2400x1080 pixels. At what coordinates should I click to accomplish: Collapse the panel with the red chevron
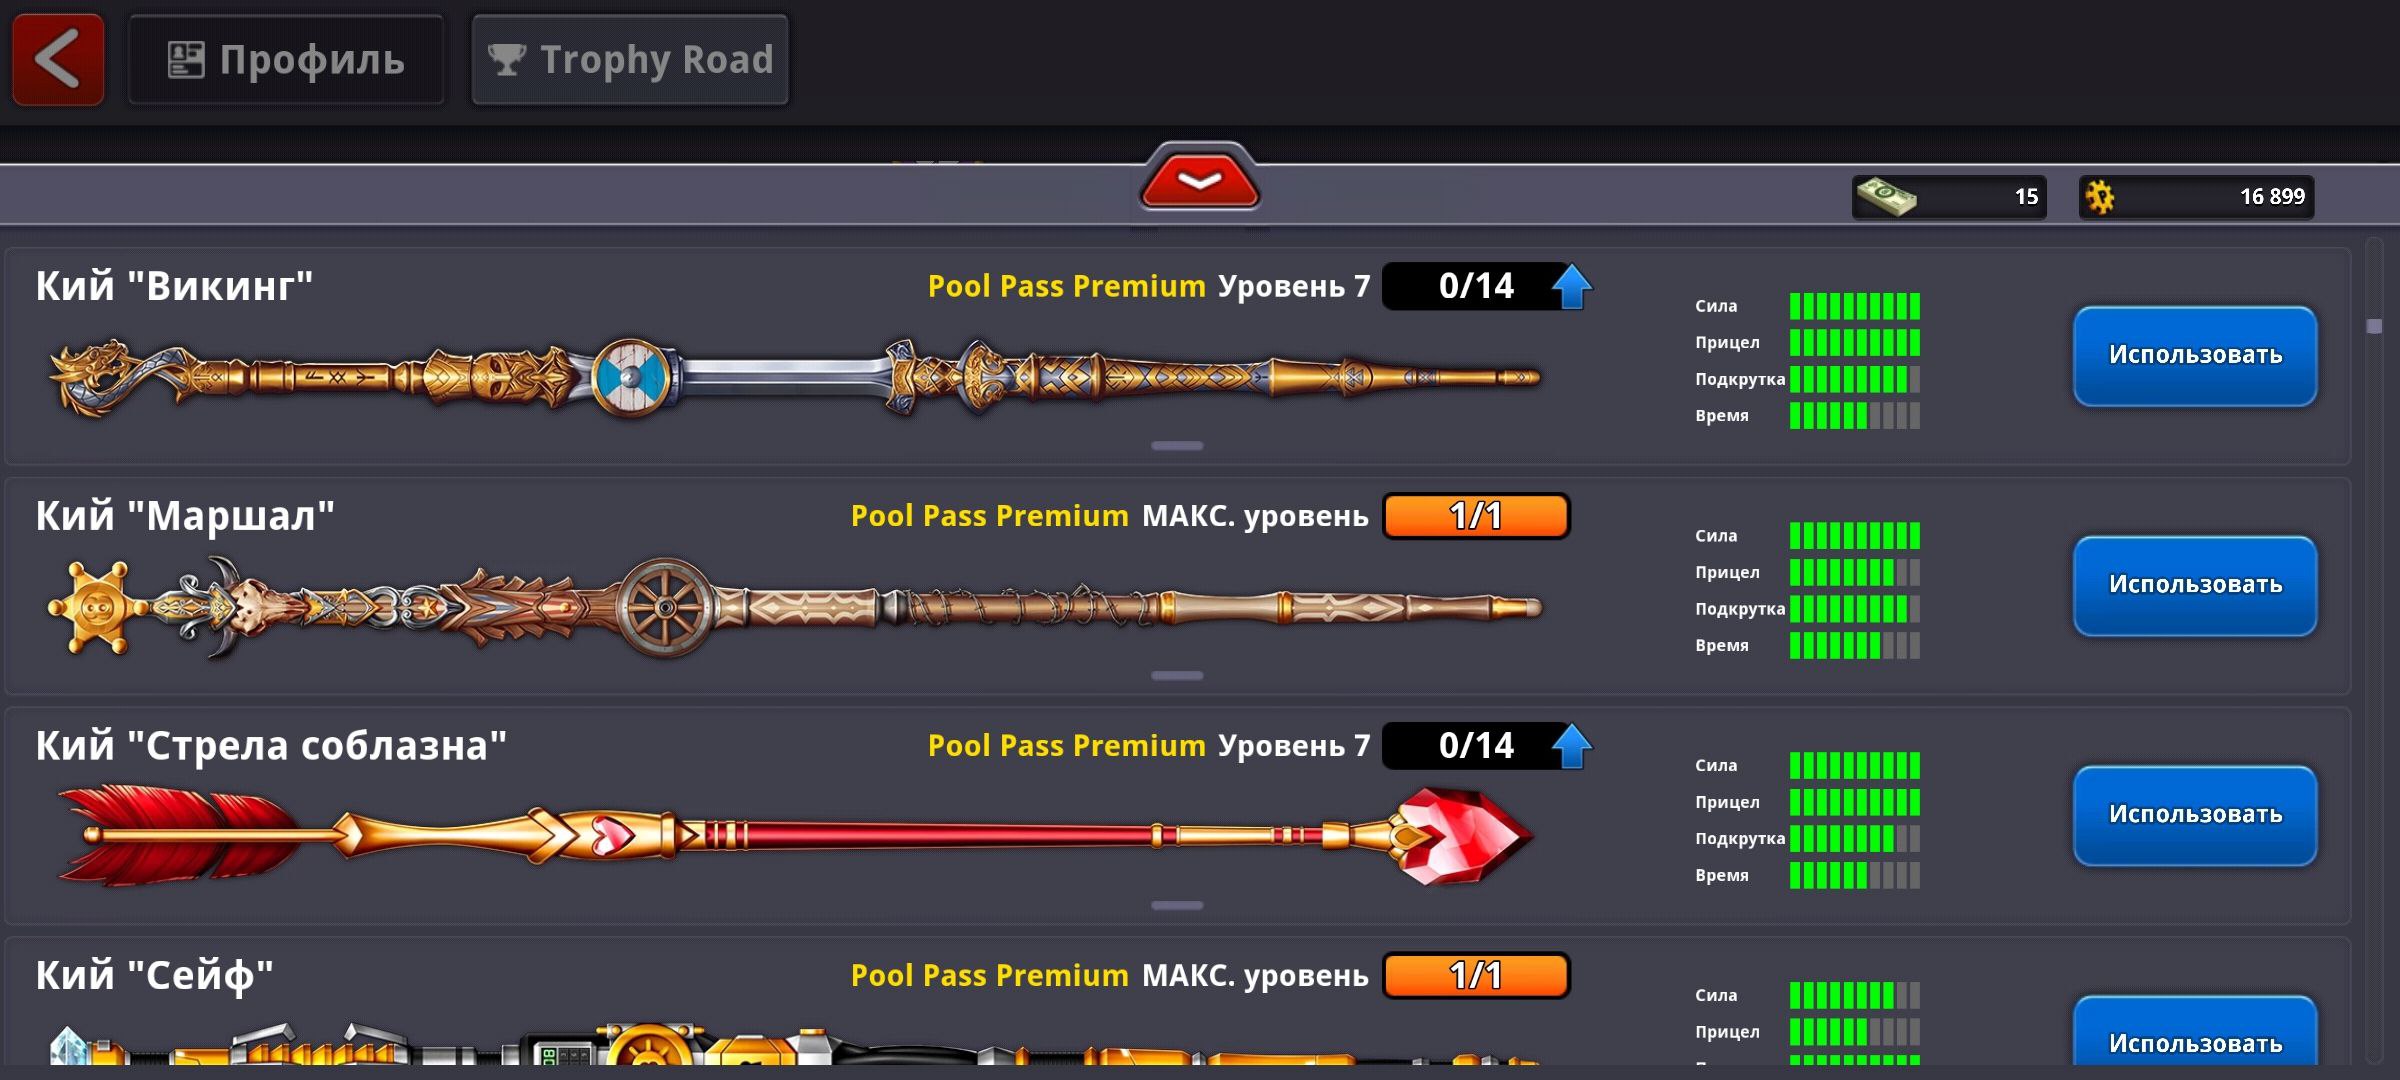click(x=1199, y=178)
